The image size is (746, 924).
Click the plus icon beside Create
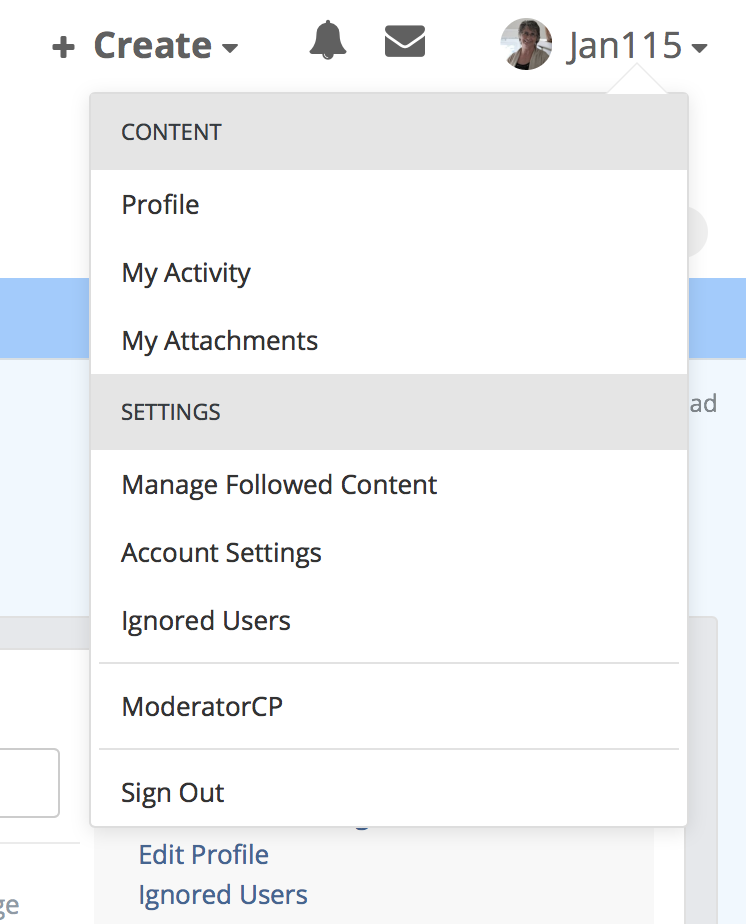point(64,47)
